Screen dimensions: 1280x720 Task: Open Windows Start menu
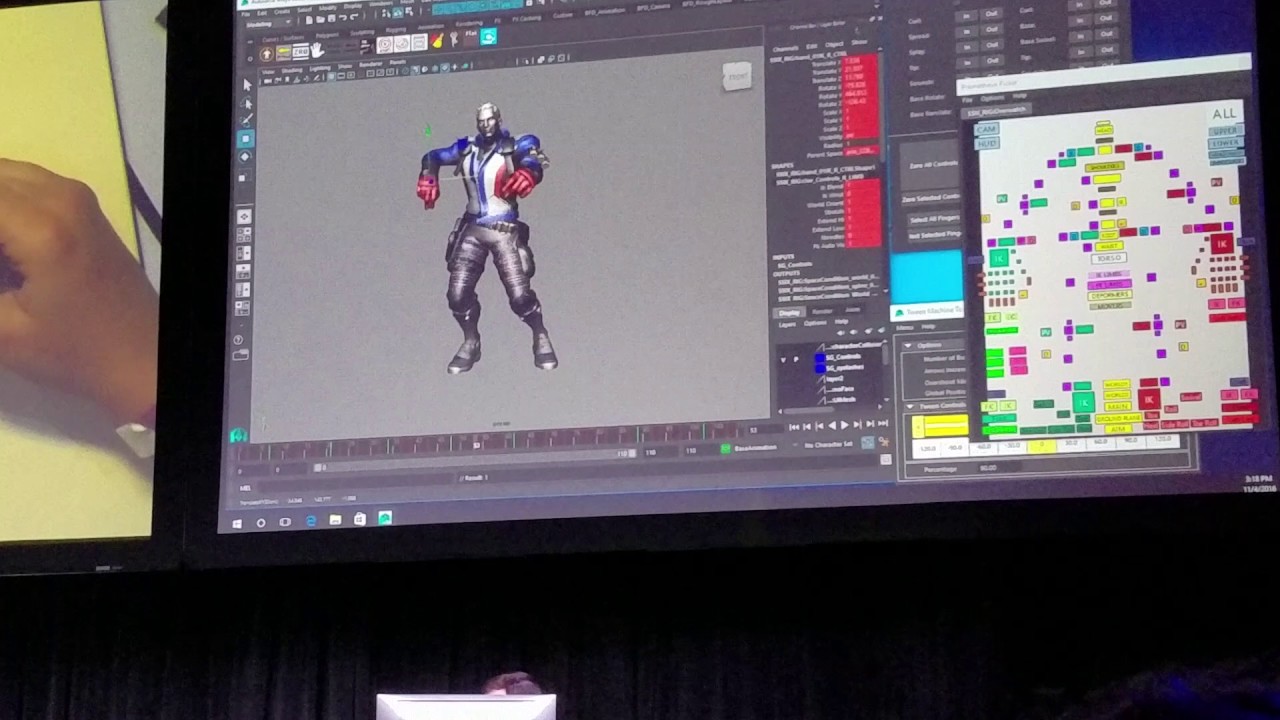[237, 522]
